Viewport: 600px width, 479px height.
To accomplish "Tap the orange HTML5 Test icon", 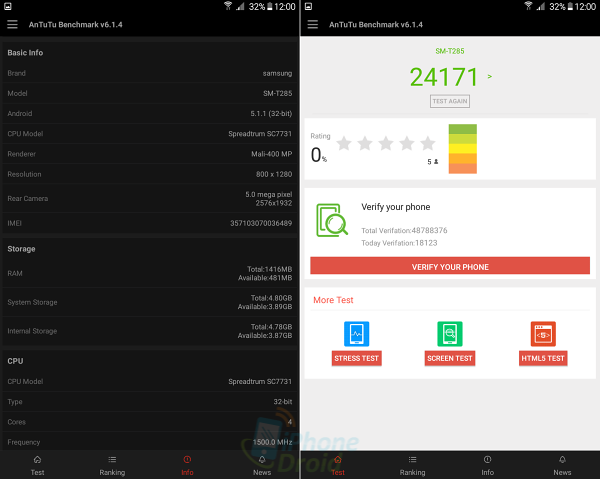I will 543,334.
